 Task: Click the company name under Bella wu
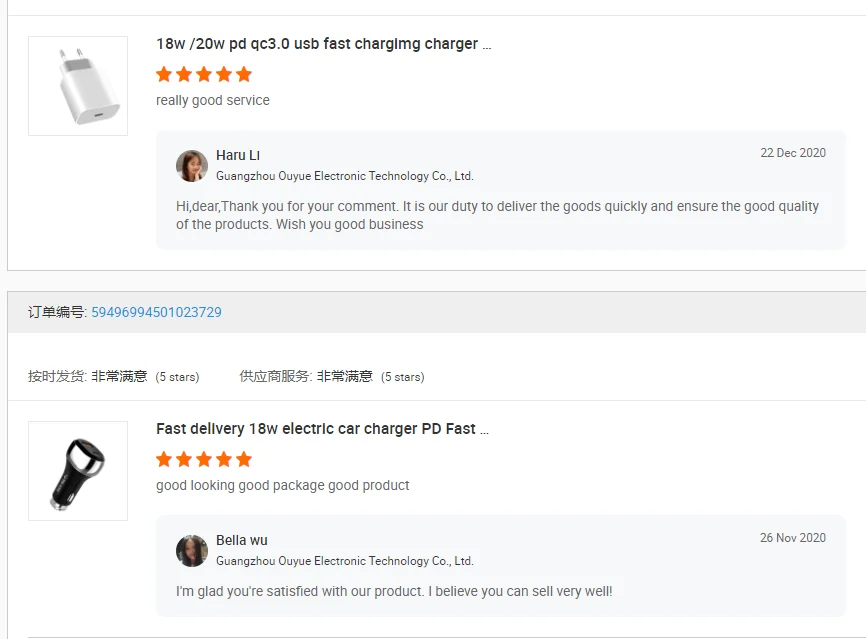(345, 561)
